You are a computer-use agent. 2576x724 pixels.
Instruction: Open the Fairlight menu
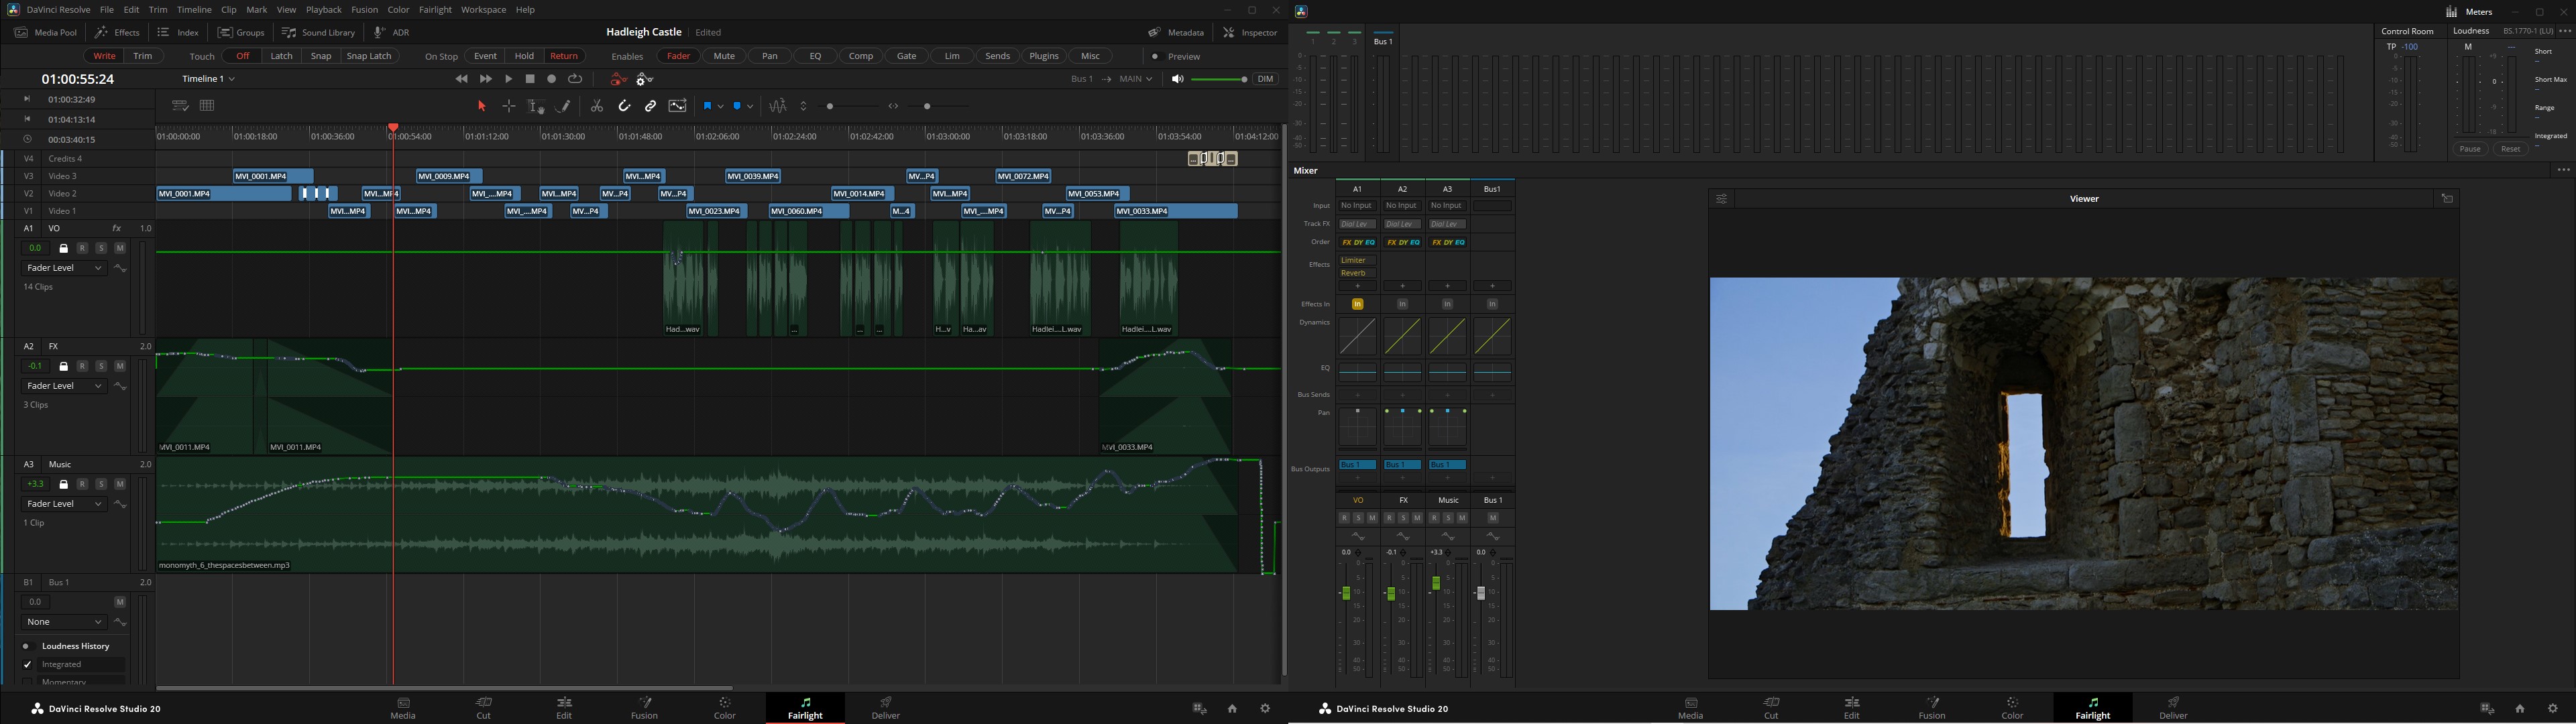pyautogui.click(x=435, y=10)
